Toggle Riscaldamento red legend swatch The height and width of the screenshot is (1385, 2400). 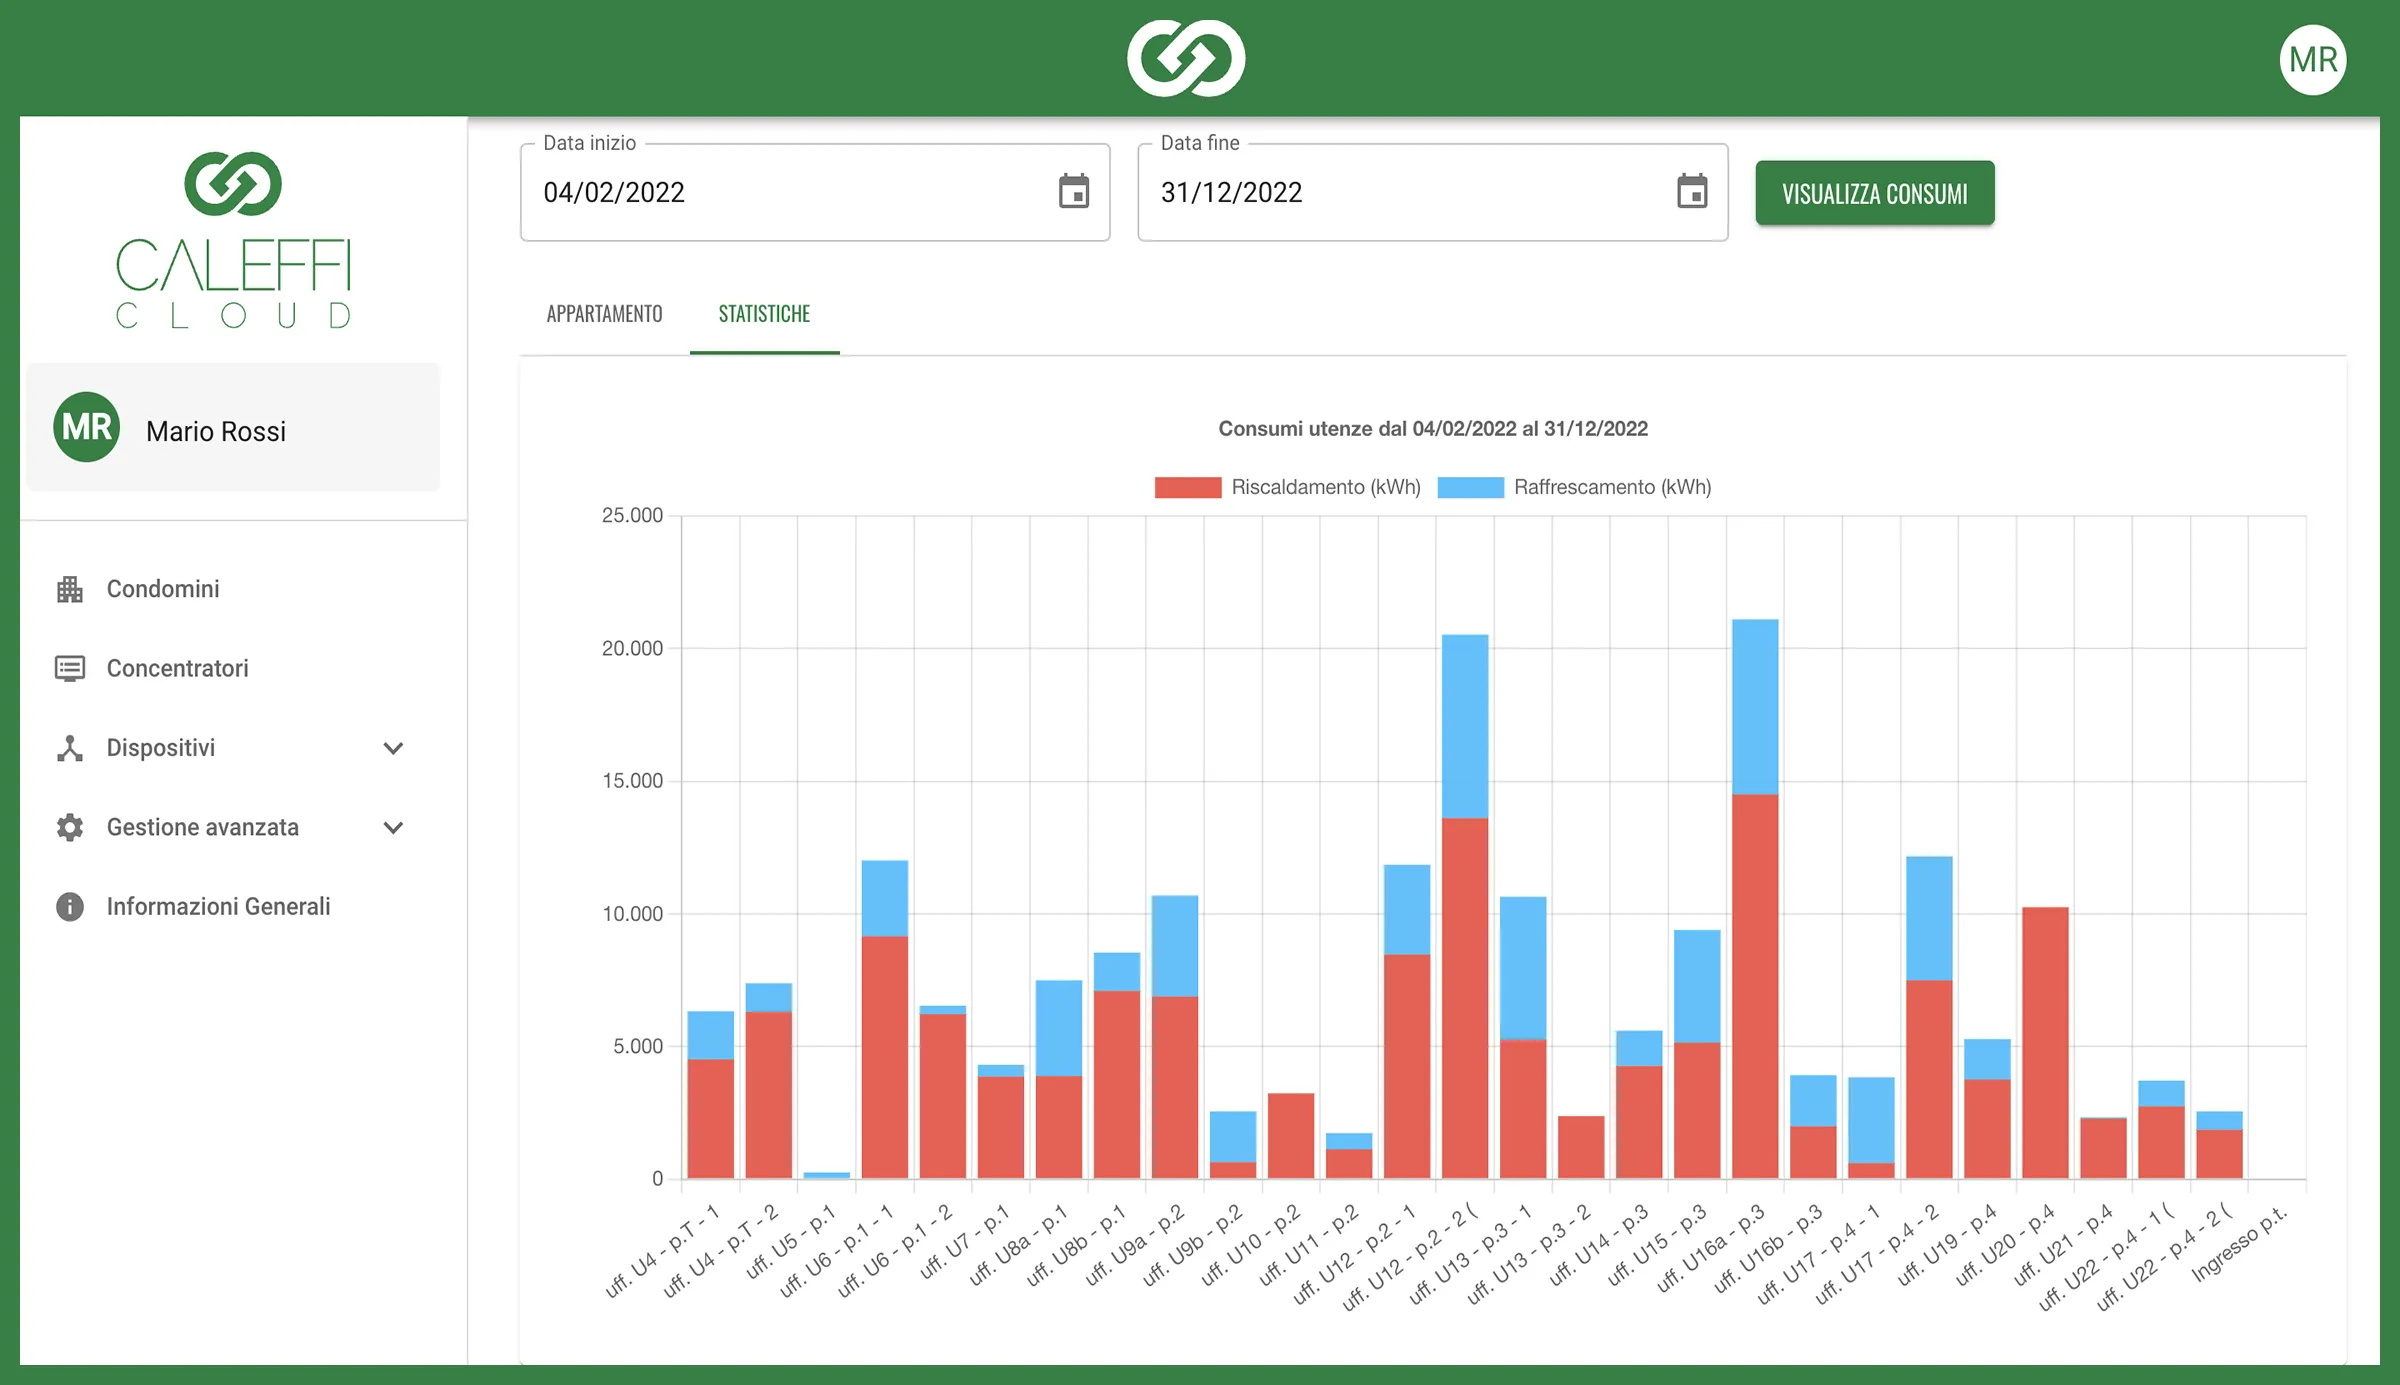(x=1188, y=487)
